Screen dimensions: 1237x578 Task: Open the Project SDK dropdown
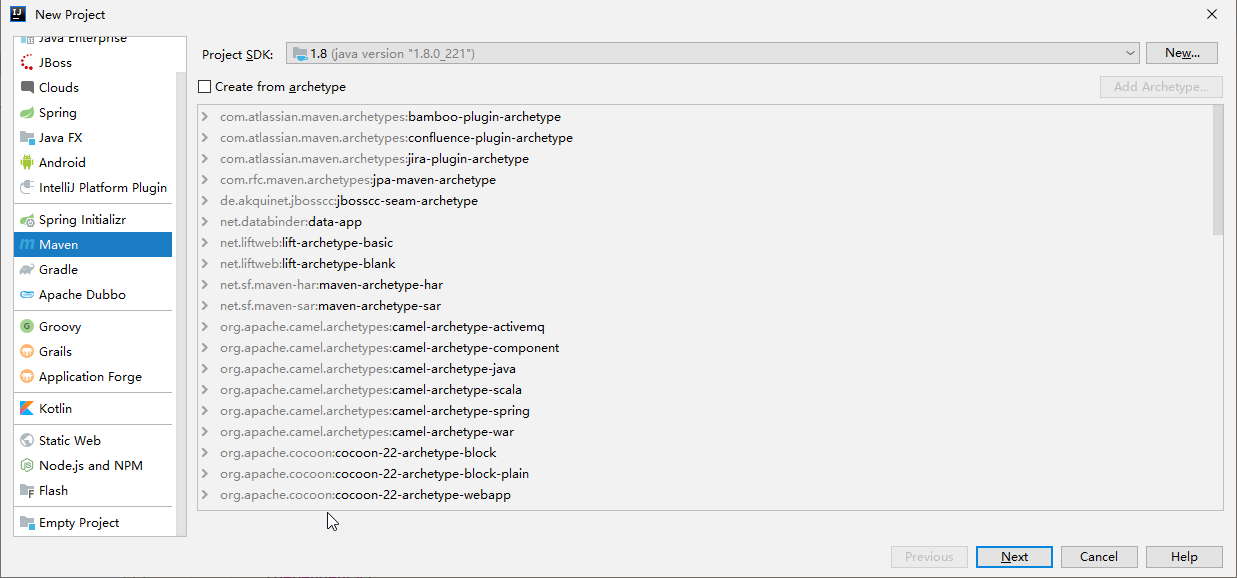(713, 53)
